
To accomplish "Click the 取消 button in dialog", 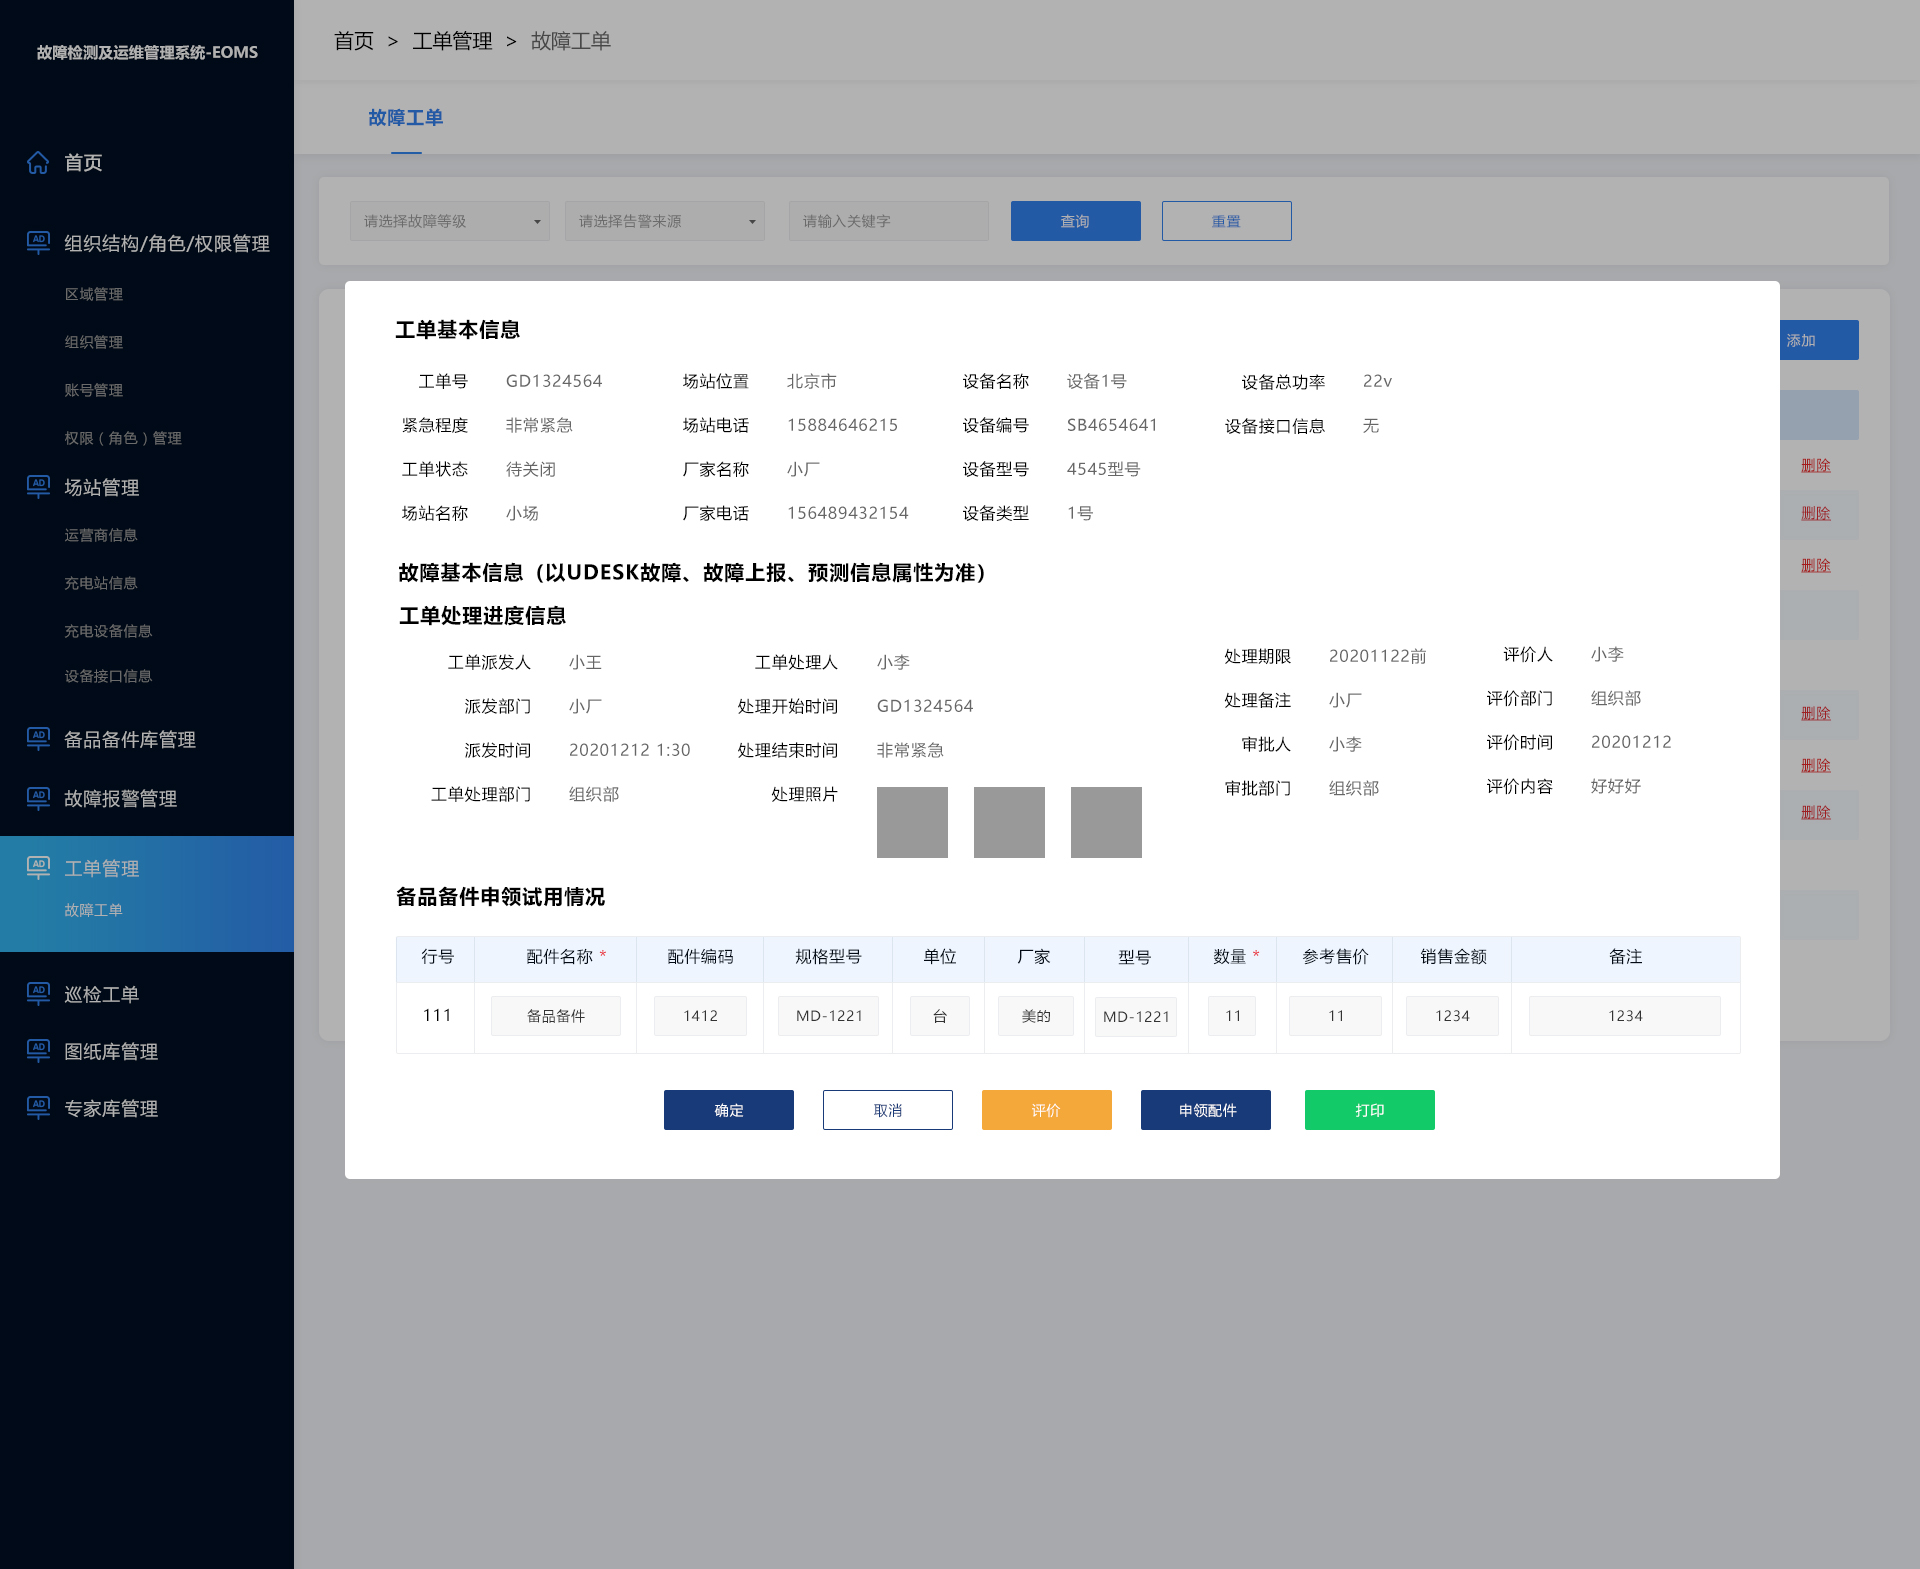I will [888, 1110].
